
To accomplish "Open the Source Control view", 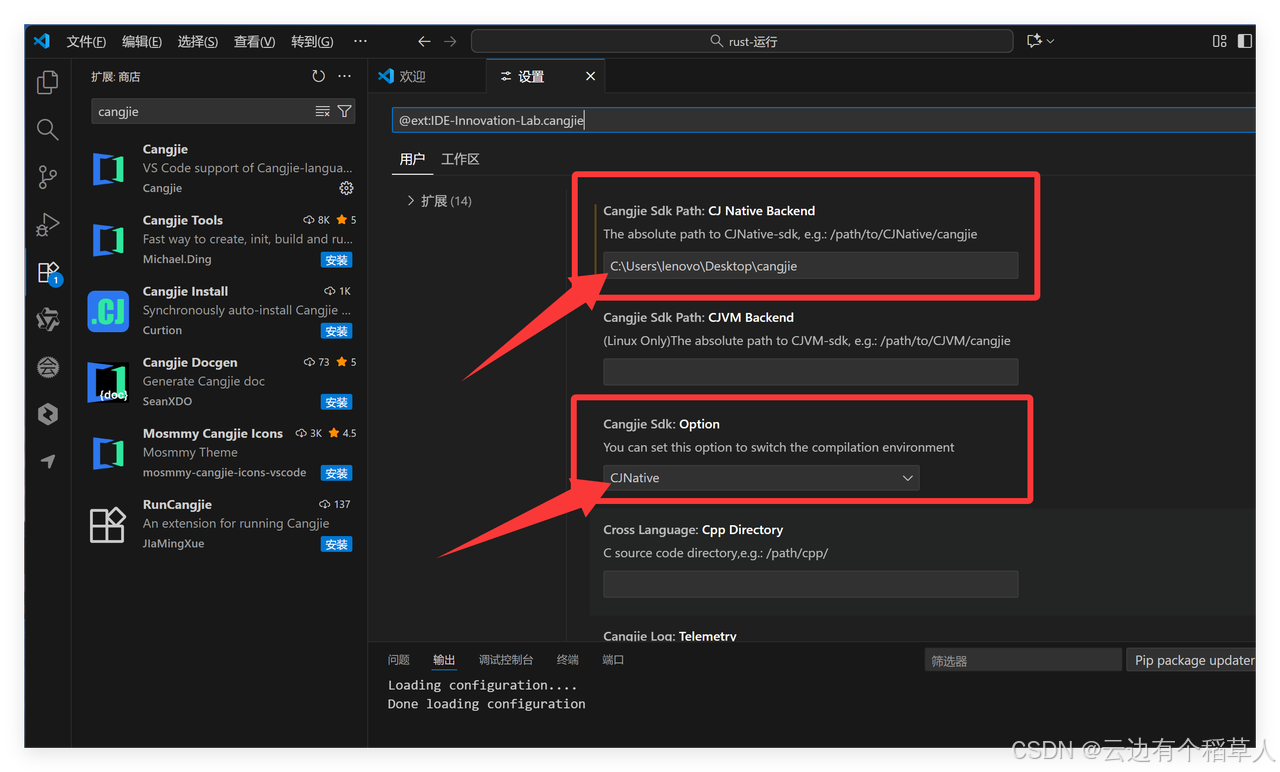I will coord(47,177).
